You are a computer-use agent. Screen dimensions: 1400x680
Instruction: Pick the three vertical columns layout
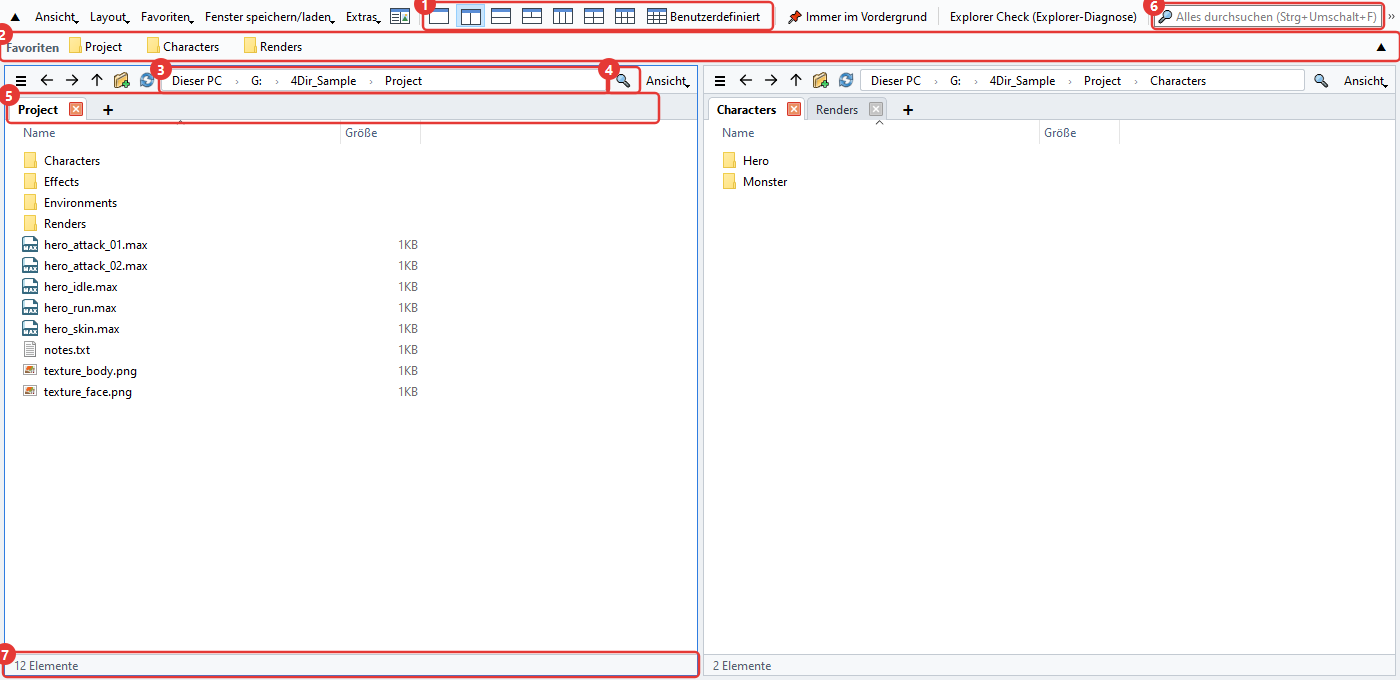(x=563, y=16)
